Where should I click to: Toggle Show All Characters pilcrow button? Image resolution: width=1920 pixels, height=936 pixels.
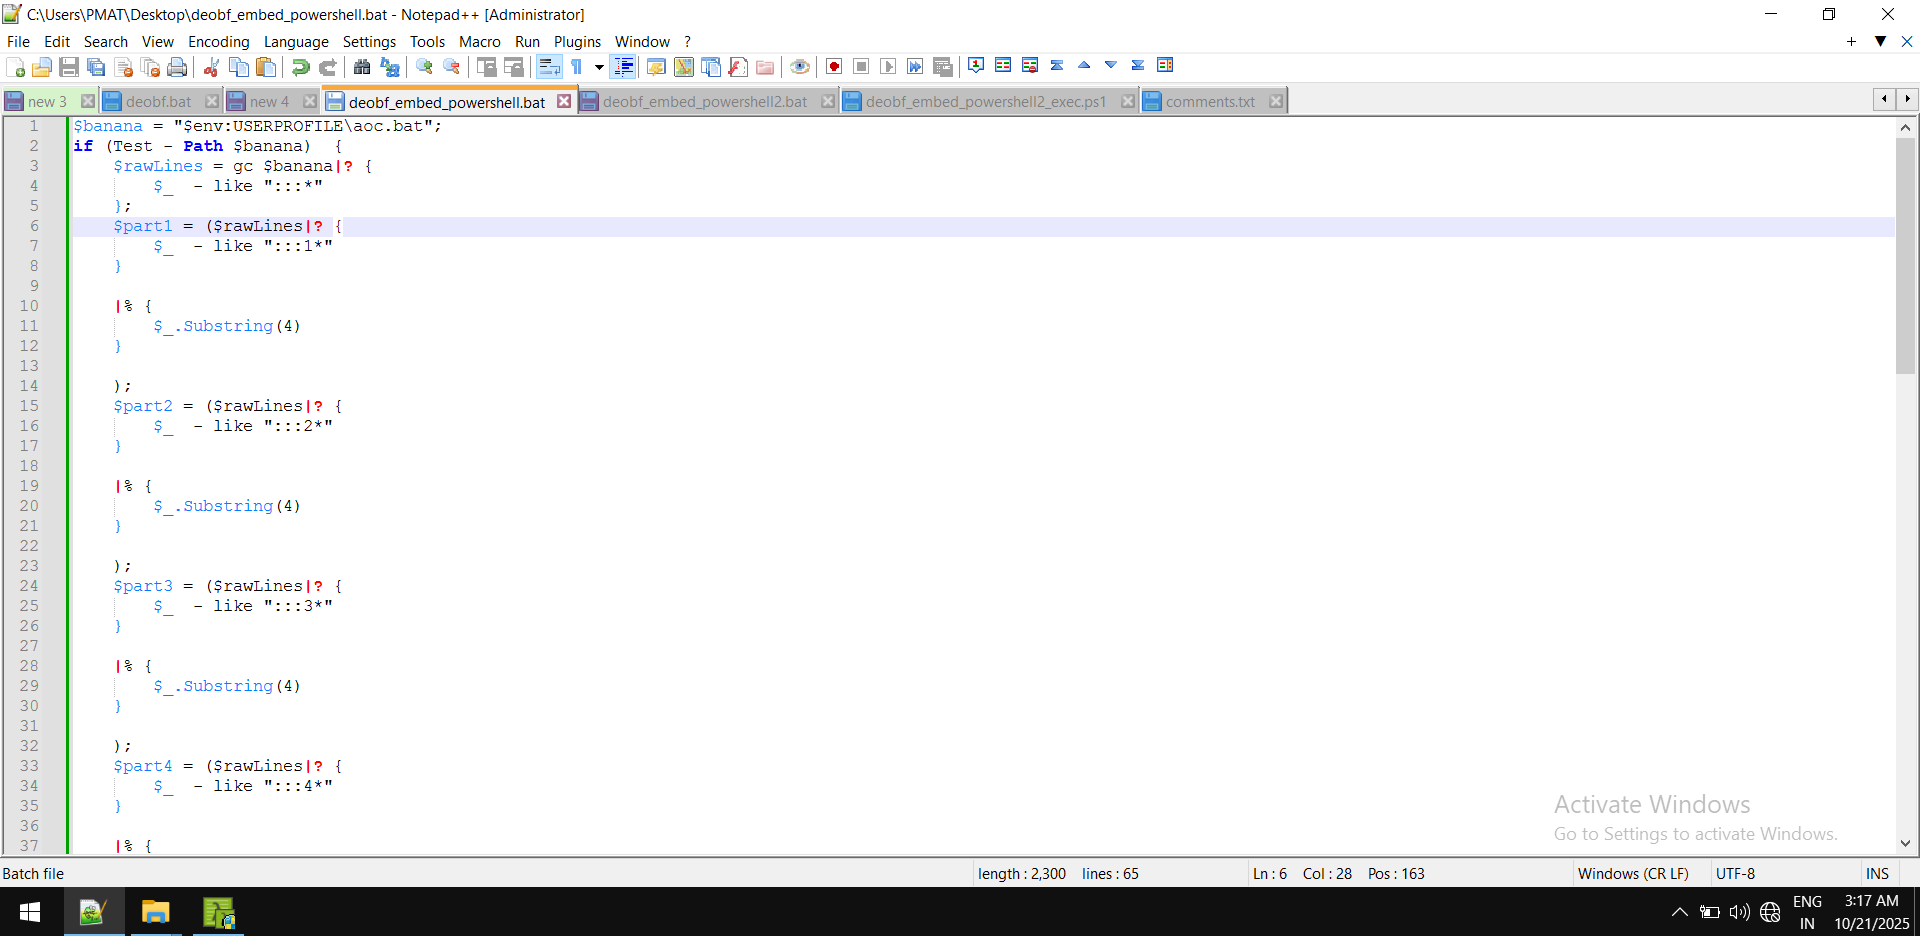(x=577, y=67)
